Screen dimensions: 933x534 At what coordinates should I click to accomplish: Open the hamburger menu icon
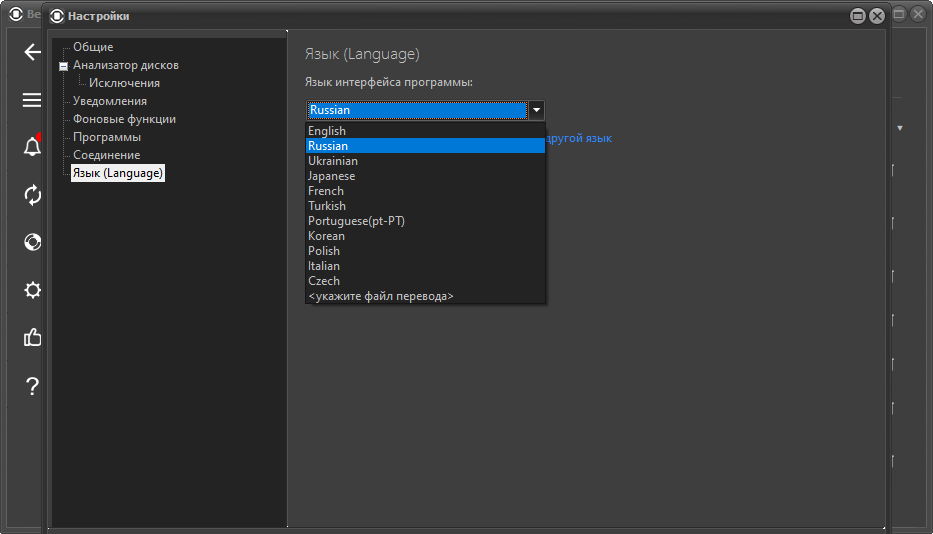(32, 100)
